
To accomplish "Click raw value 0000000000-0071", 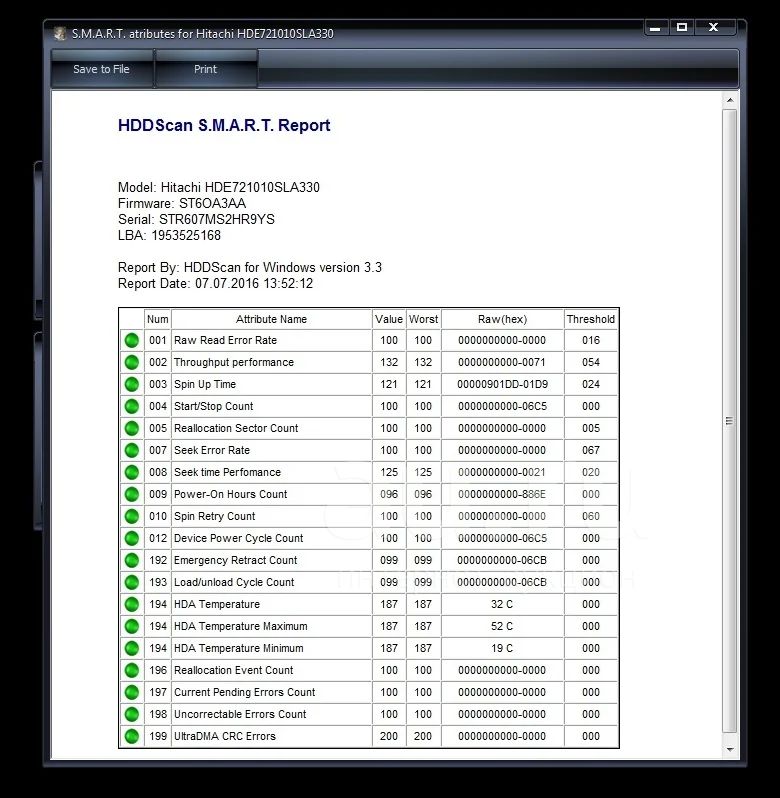I will [x=502, y=362].
